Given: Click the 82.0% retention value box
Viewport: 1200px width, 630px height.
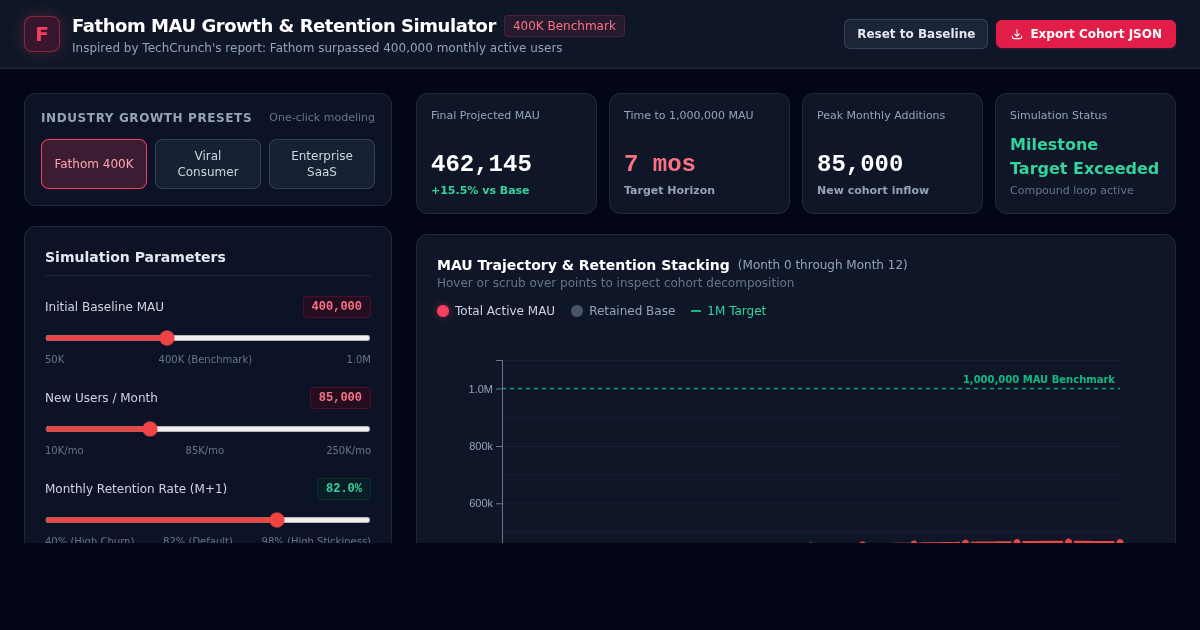Looking at the screenshot, I should coord(344,489).
